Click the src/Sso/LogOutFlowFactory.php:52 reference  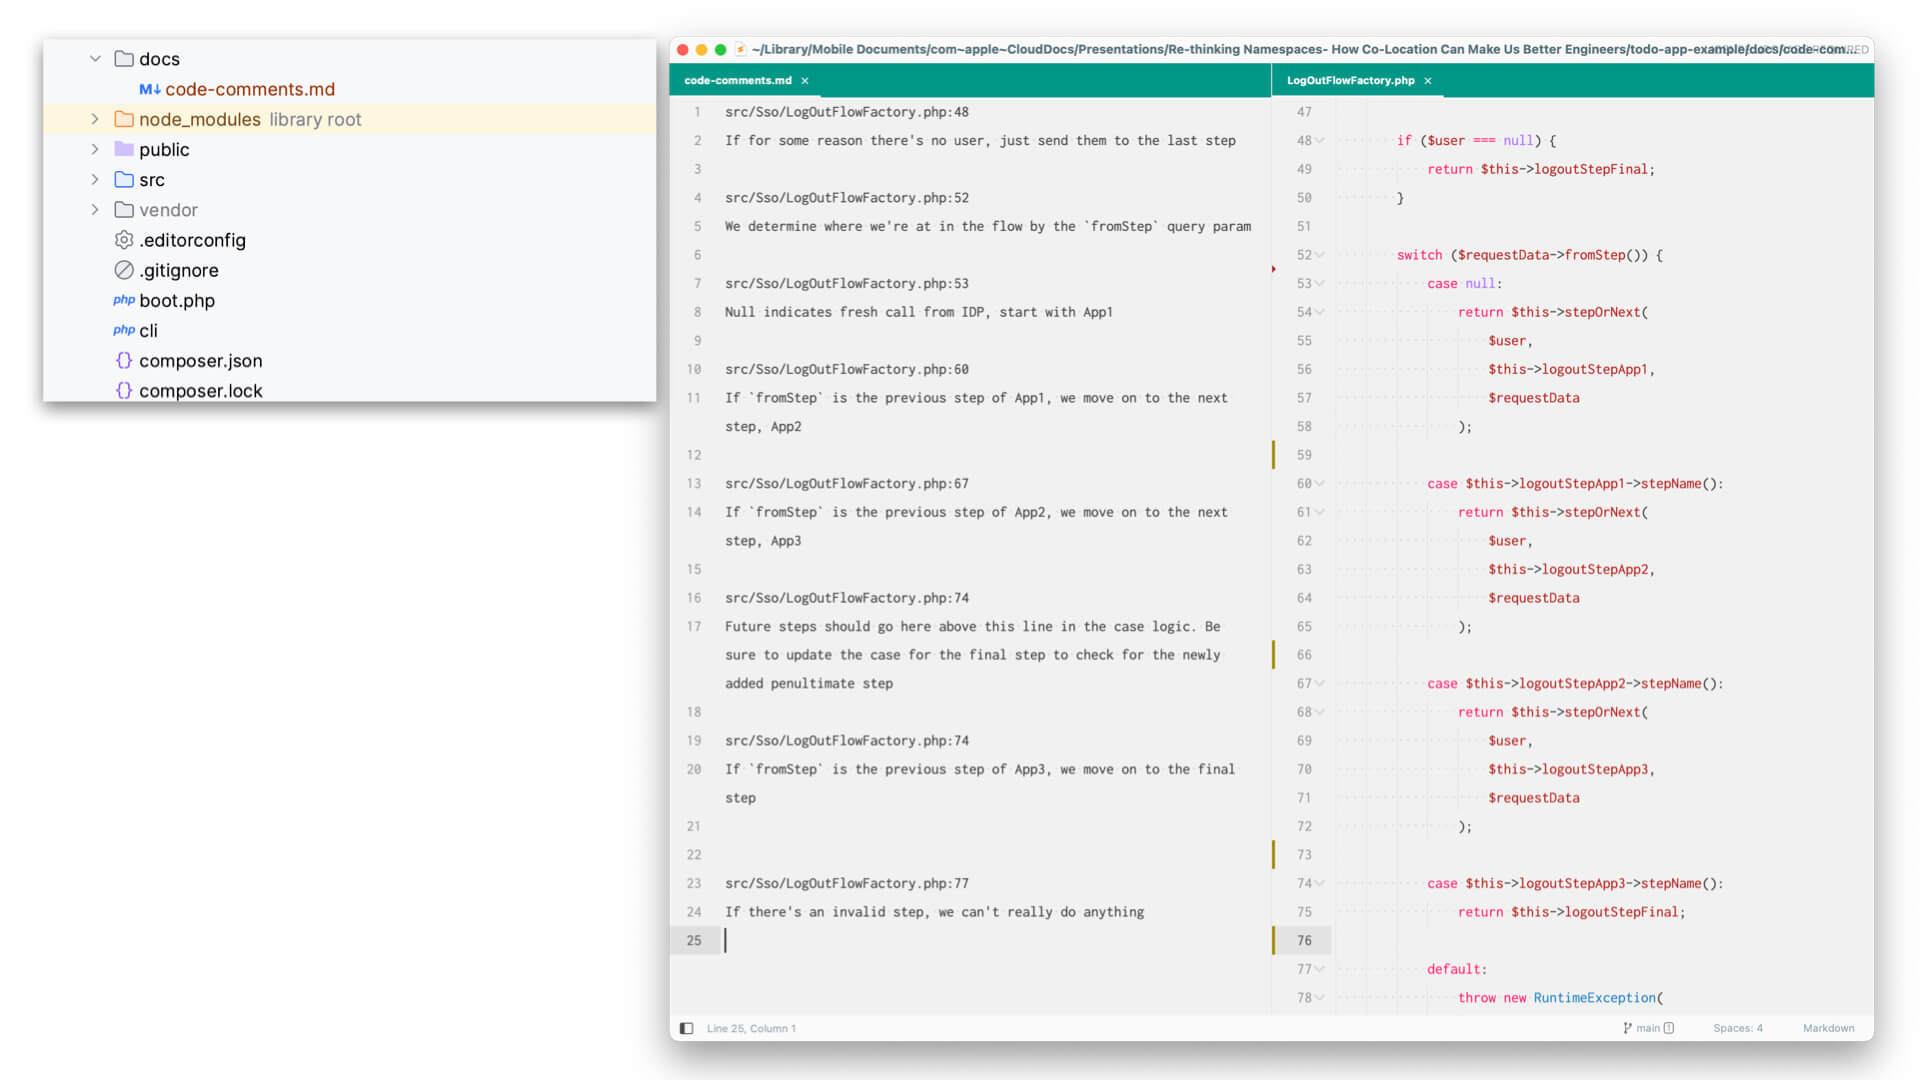(x=847, y=198)
